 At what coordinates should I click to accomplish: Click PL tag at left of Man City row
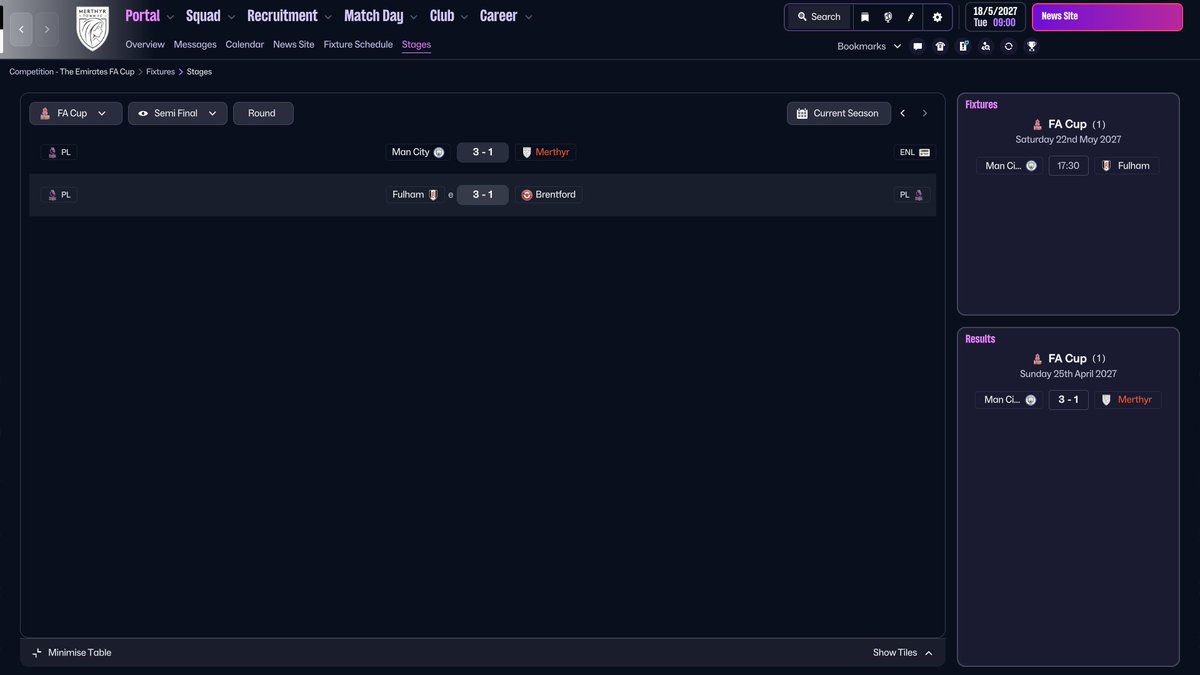tap(59, 153)
